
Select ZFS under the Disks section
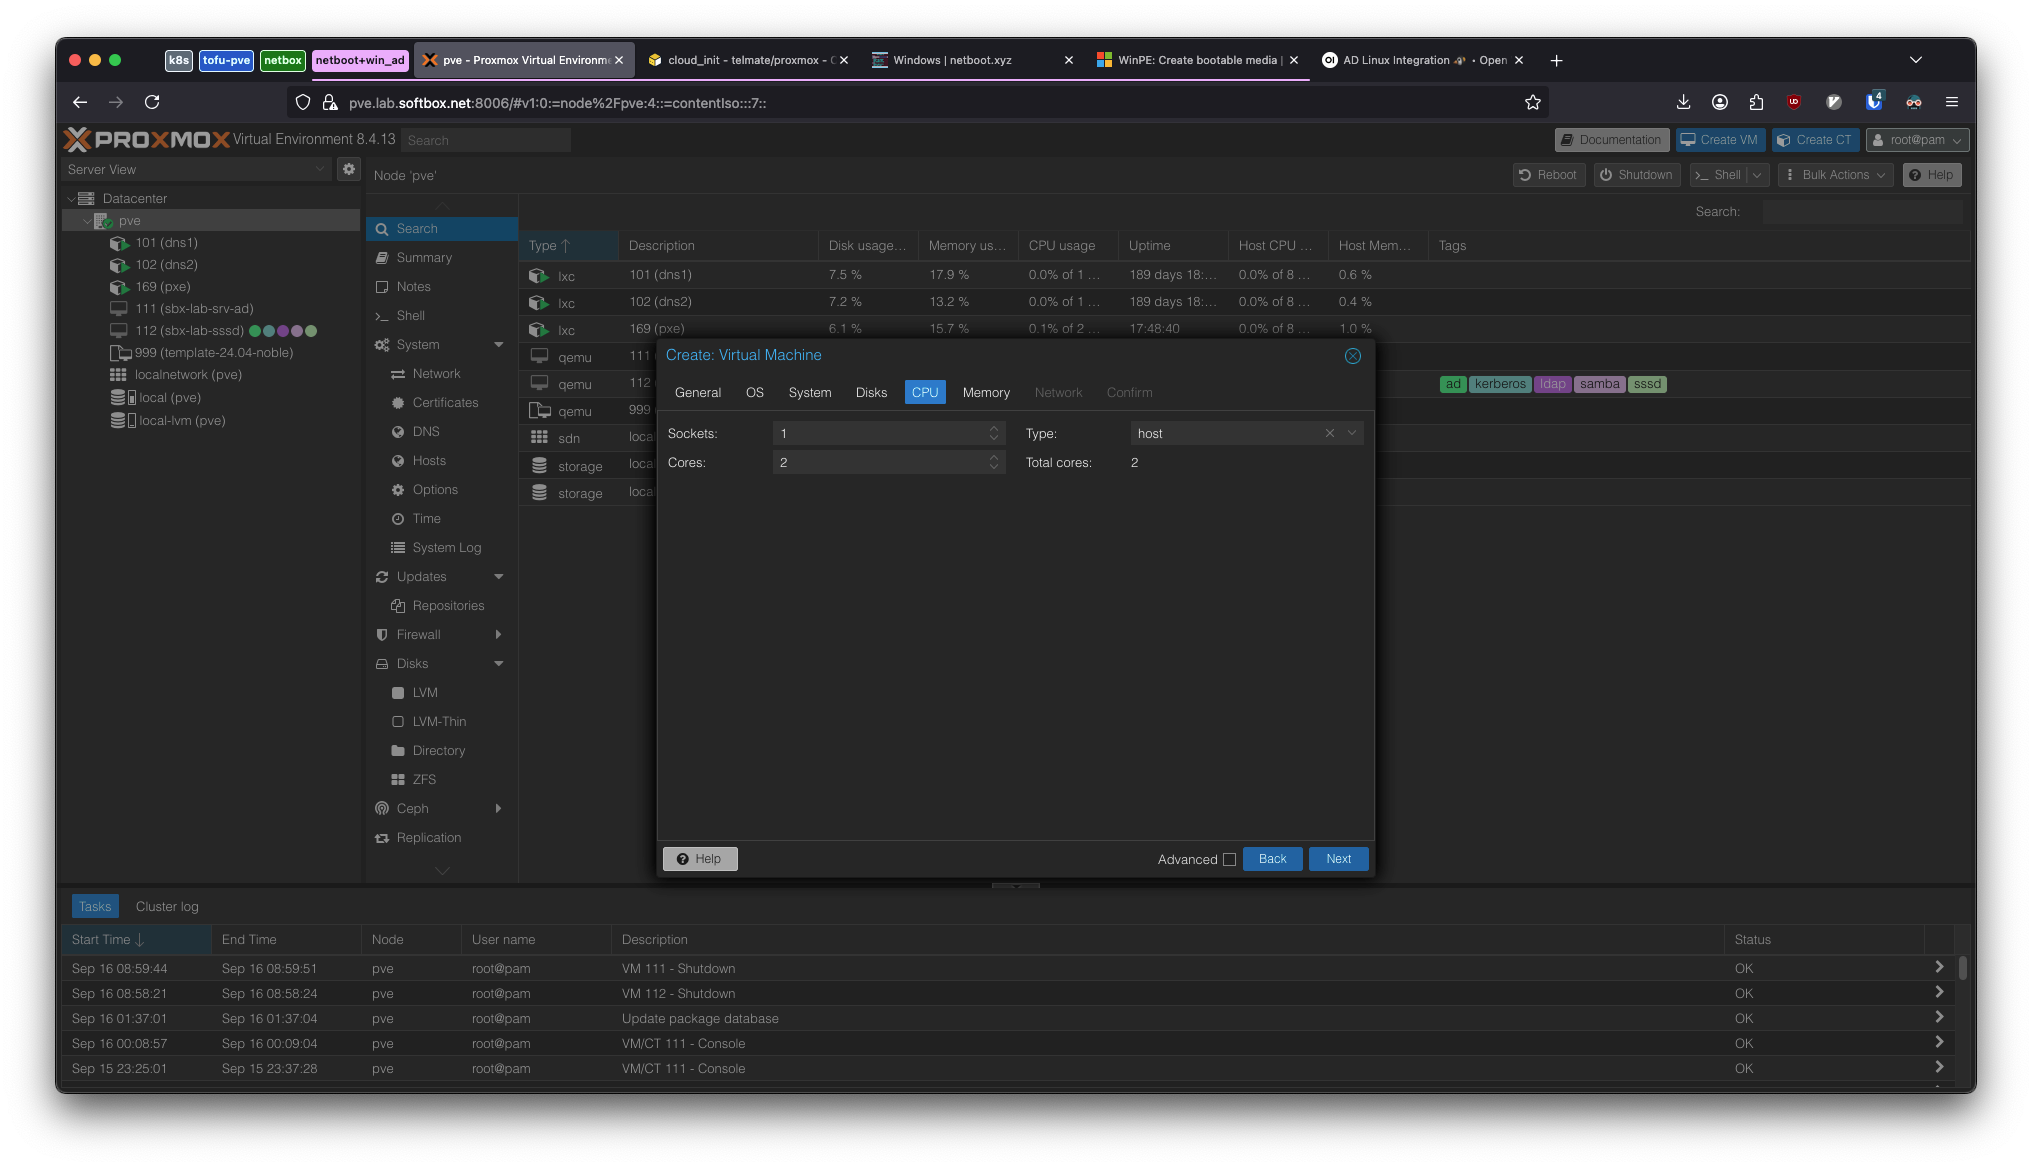(424, 779)
